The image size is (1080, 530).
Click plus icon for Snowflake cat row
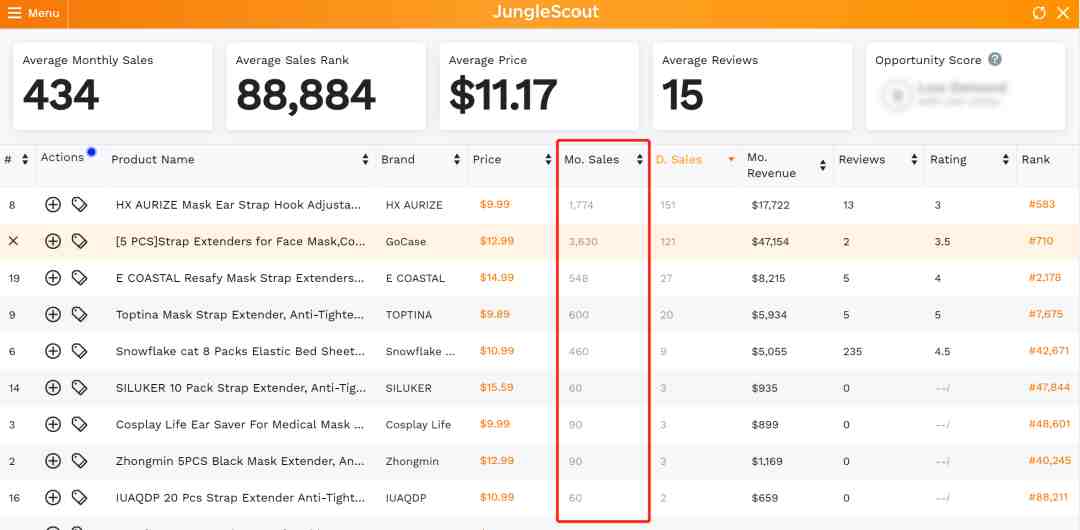pyautogui.click(x=53, y=351)
